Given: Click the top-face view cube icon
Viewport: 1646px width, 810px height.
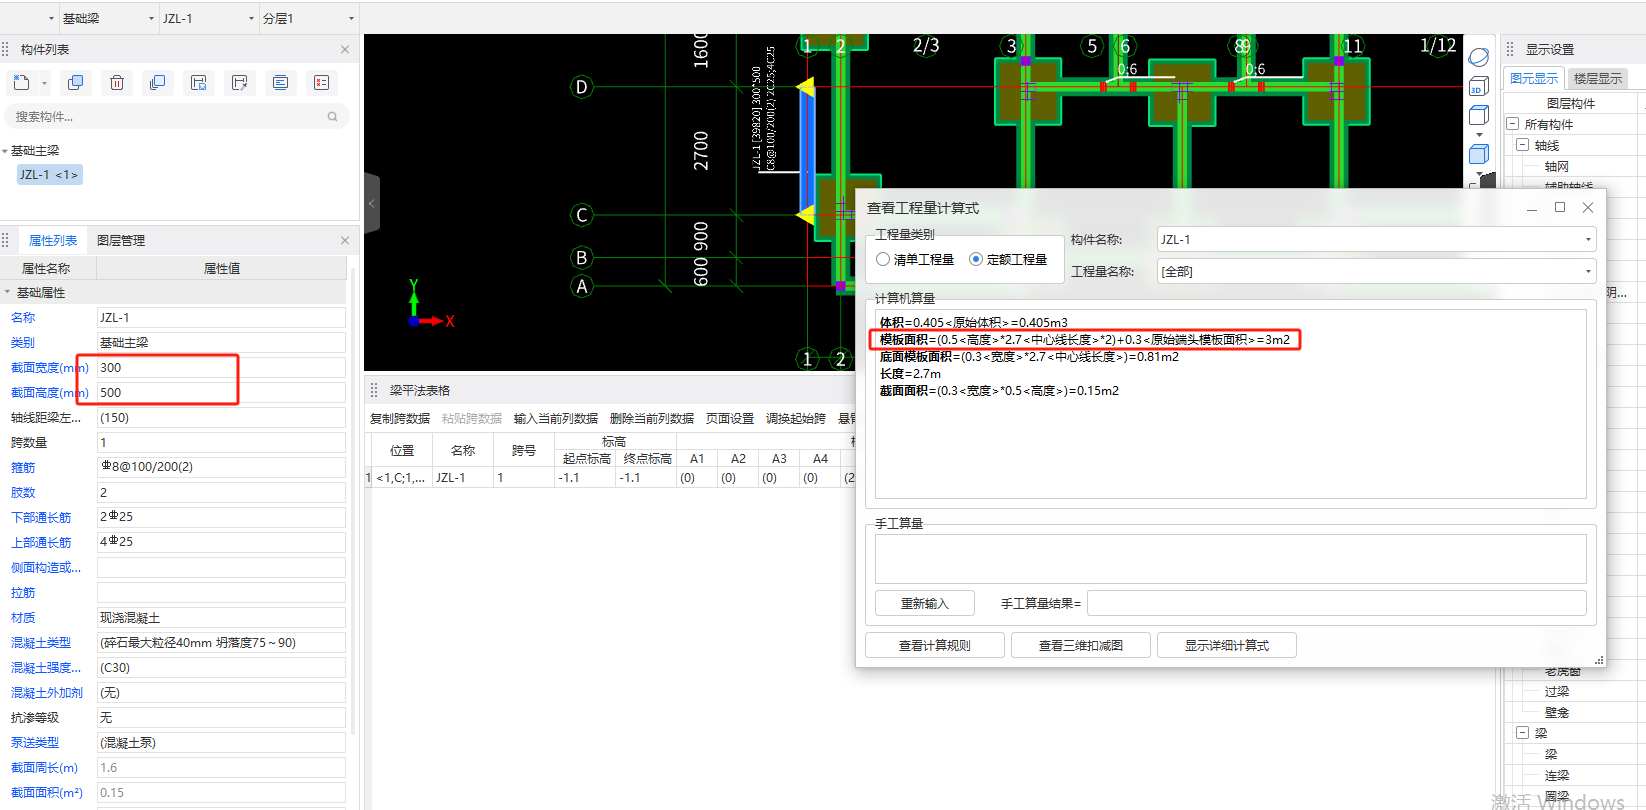Looking at the screenshot, I should [1479, 116].
